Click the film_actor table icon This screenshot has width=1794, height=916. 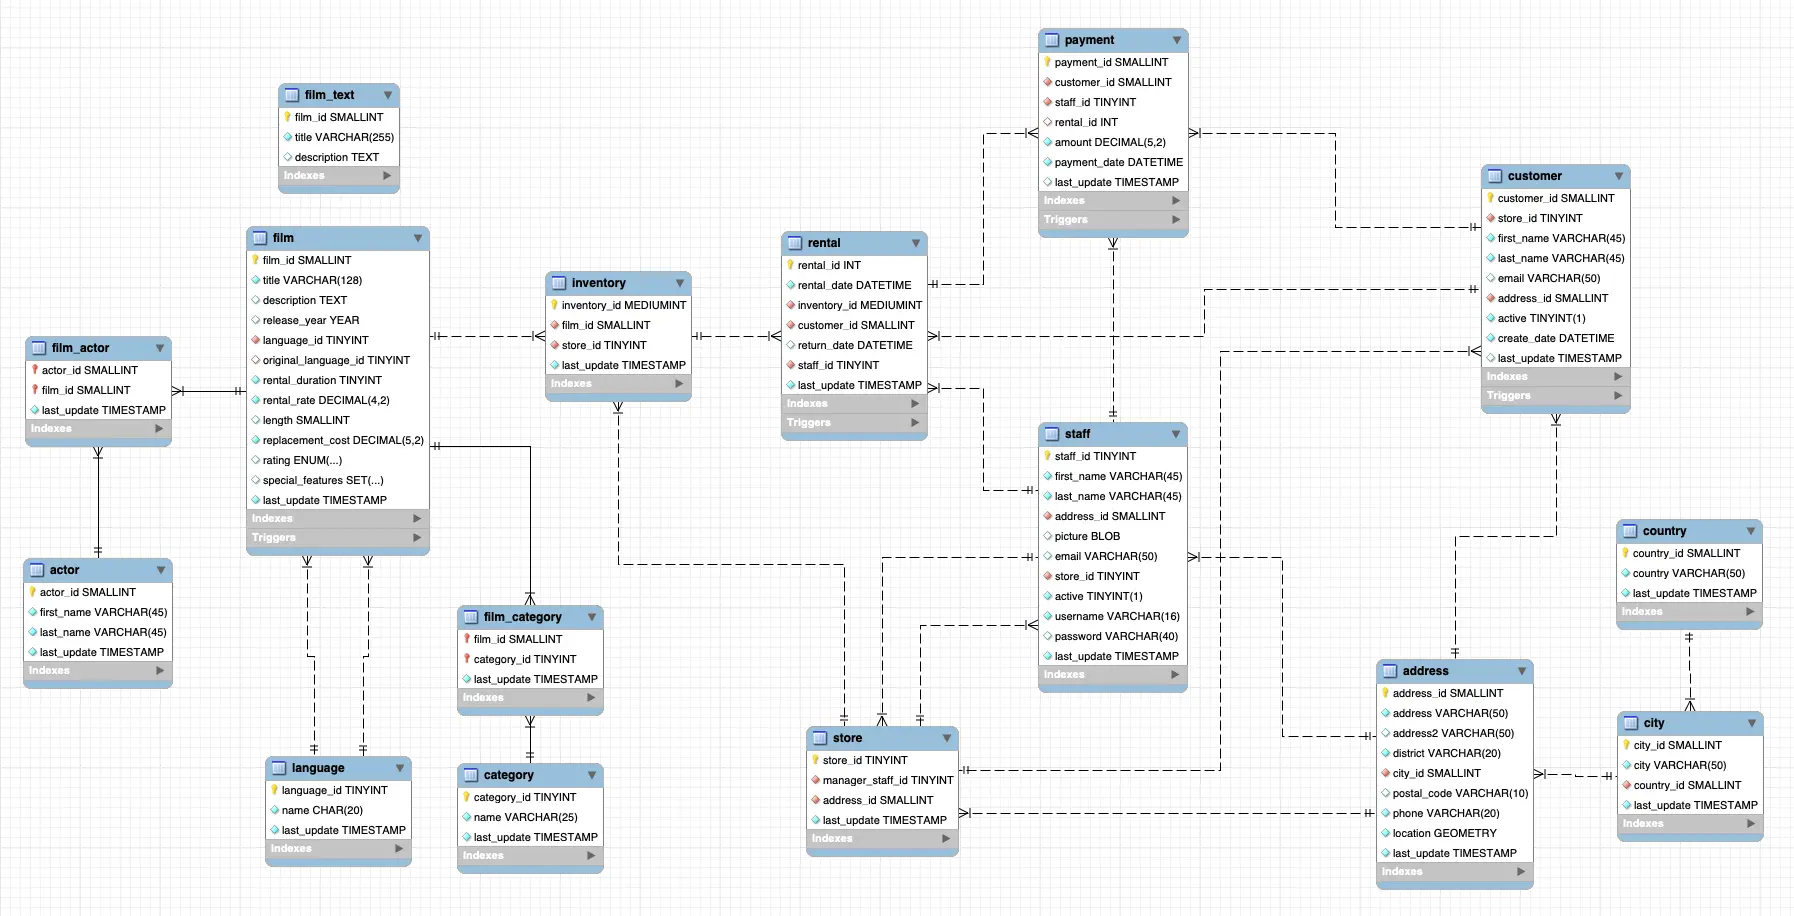[38, 348]
